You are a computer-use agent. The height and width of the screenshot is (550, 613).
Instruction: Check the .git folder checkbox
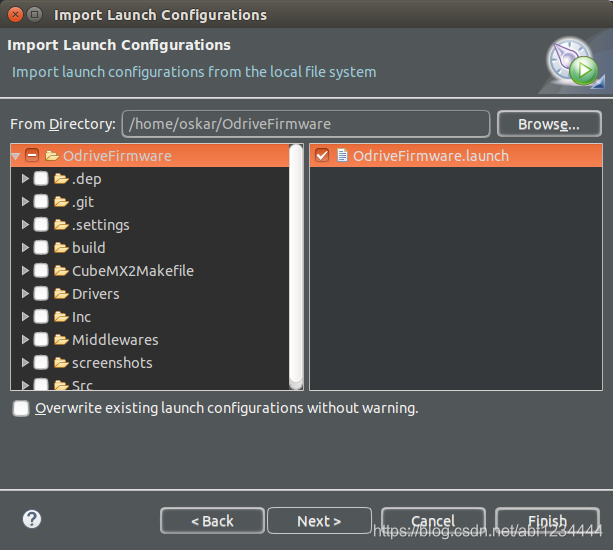pyautogui.click(x=41, y=202)
